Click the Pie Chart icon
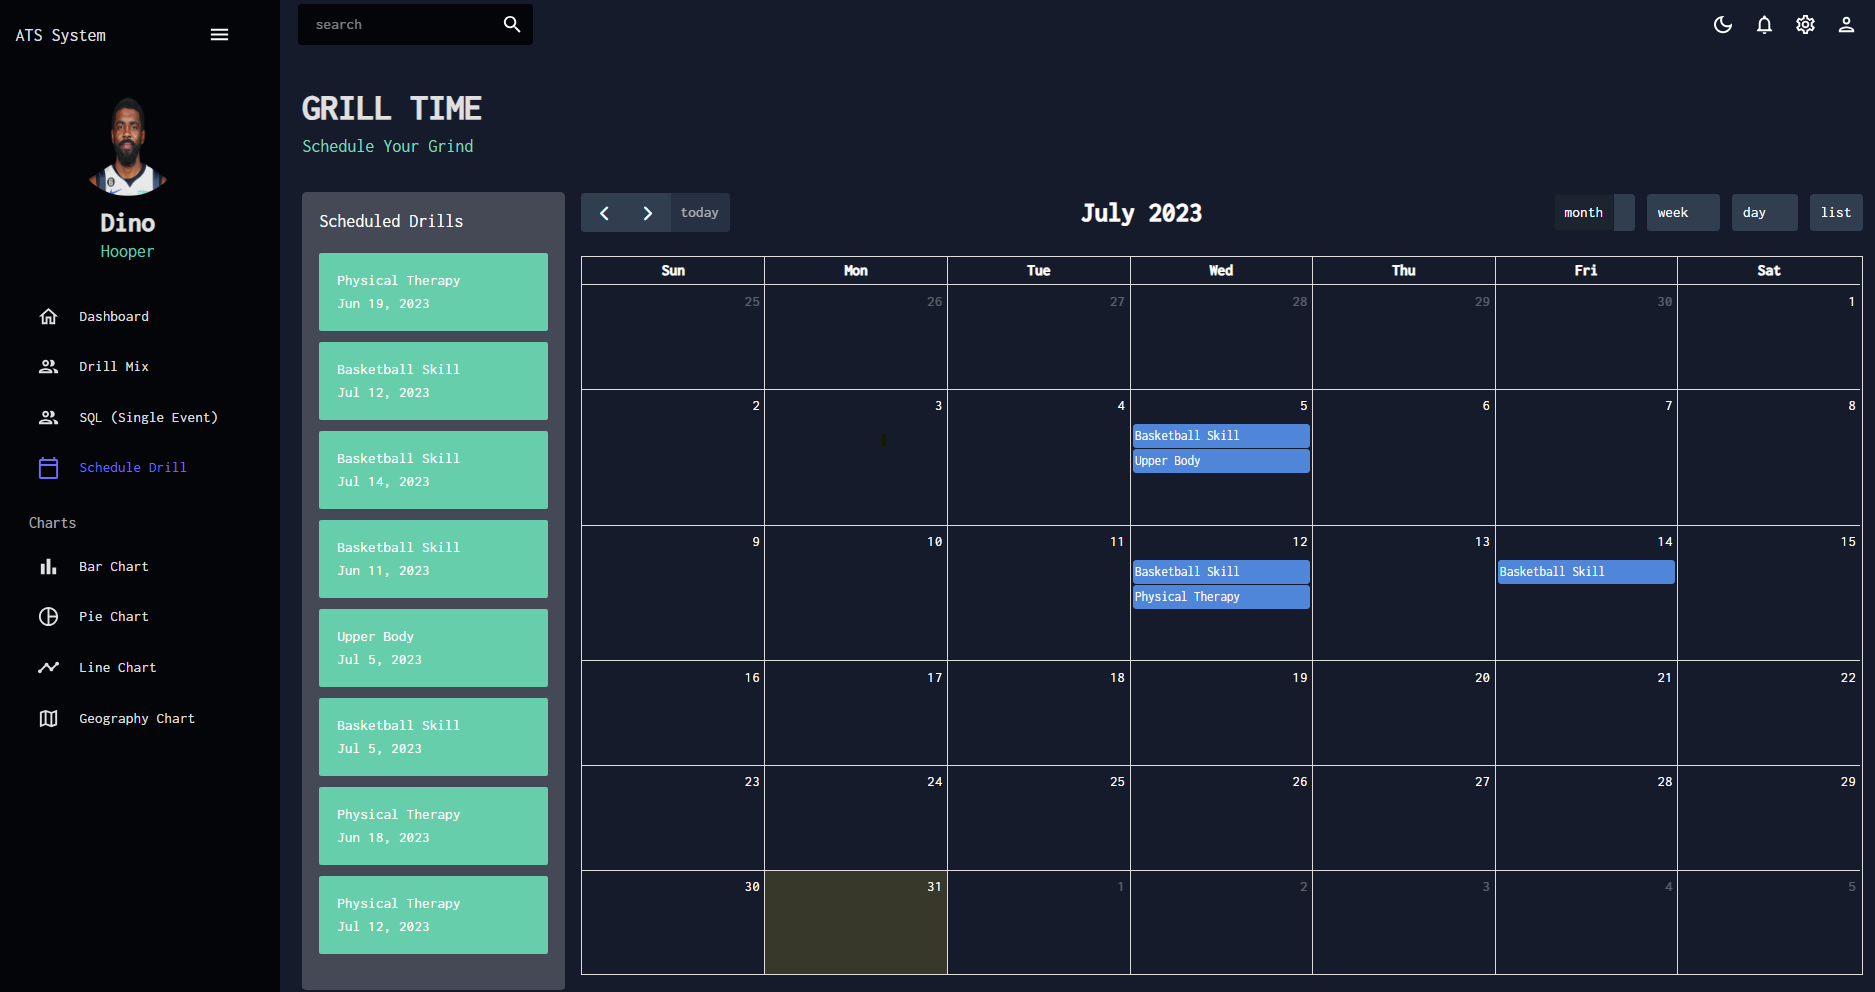Viewport: 1875px width, 992px height. point(48,617)
